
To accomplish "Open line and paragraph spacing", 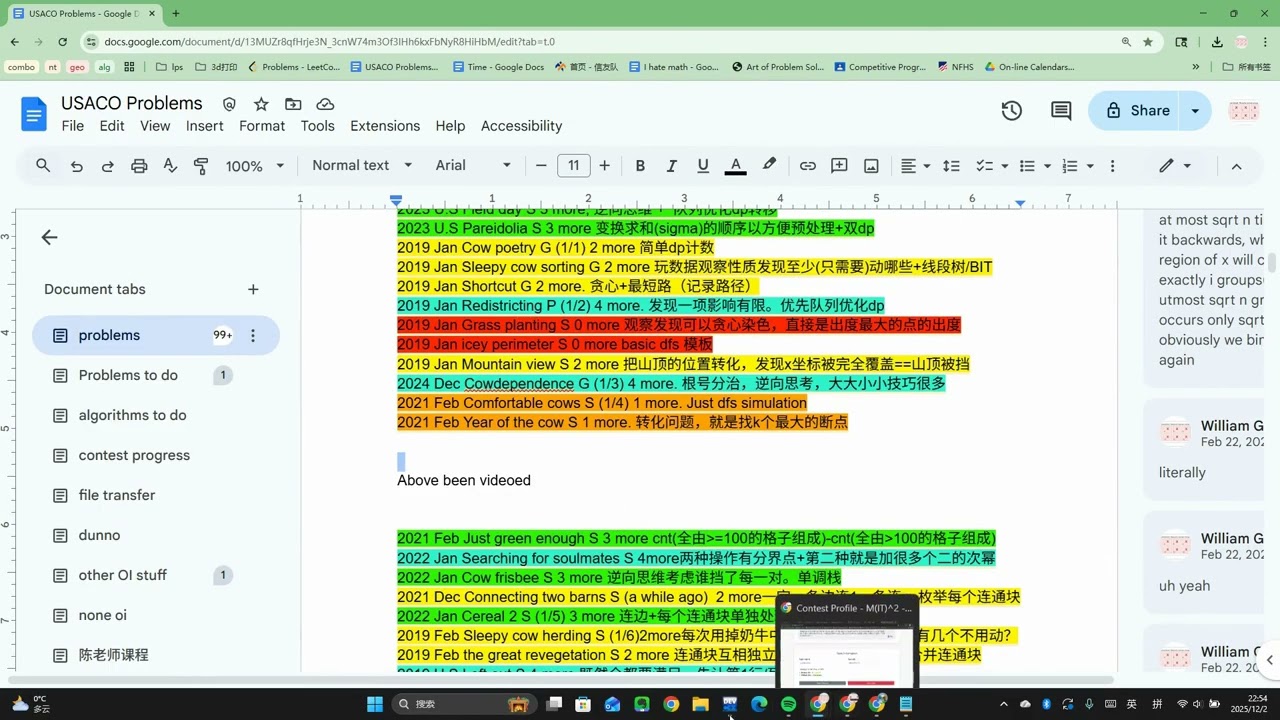I will click(951, 166).
